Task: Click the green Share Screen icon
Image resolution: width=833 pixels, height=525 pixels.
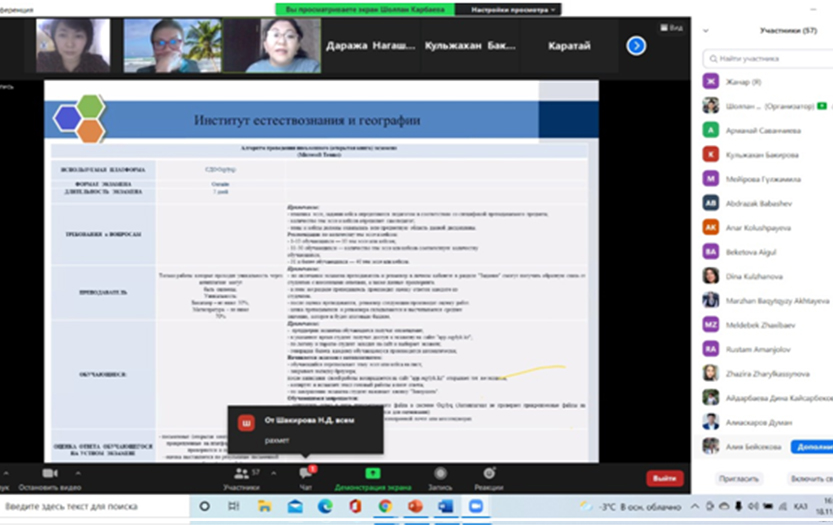Action: click(373, 473)
